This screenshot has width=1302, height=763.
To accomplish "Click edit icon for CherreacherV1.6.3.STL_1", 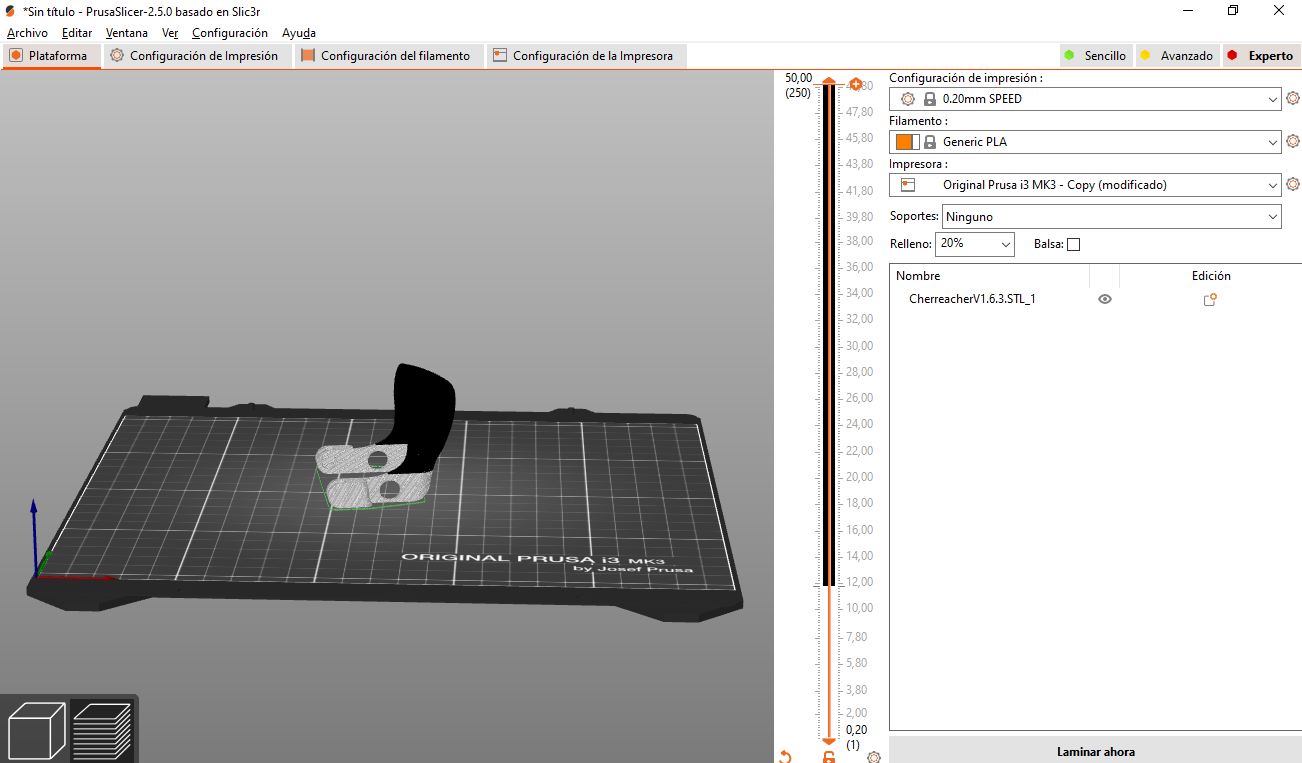I will [1210, 299].
